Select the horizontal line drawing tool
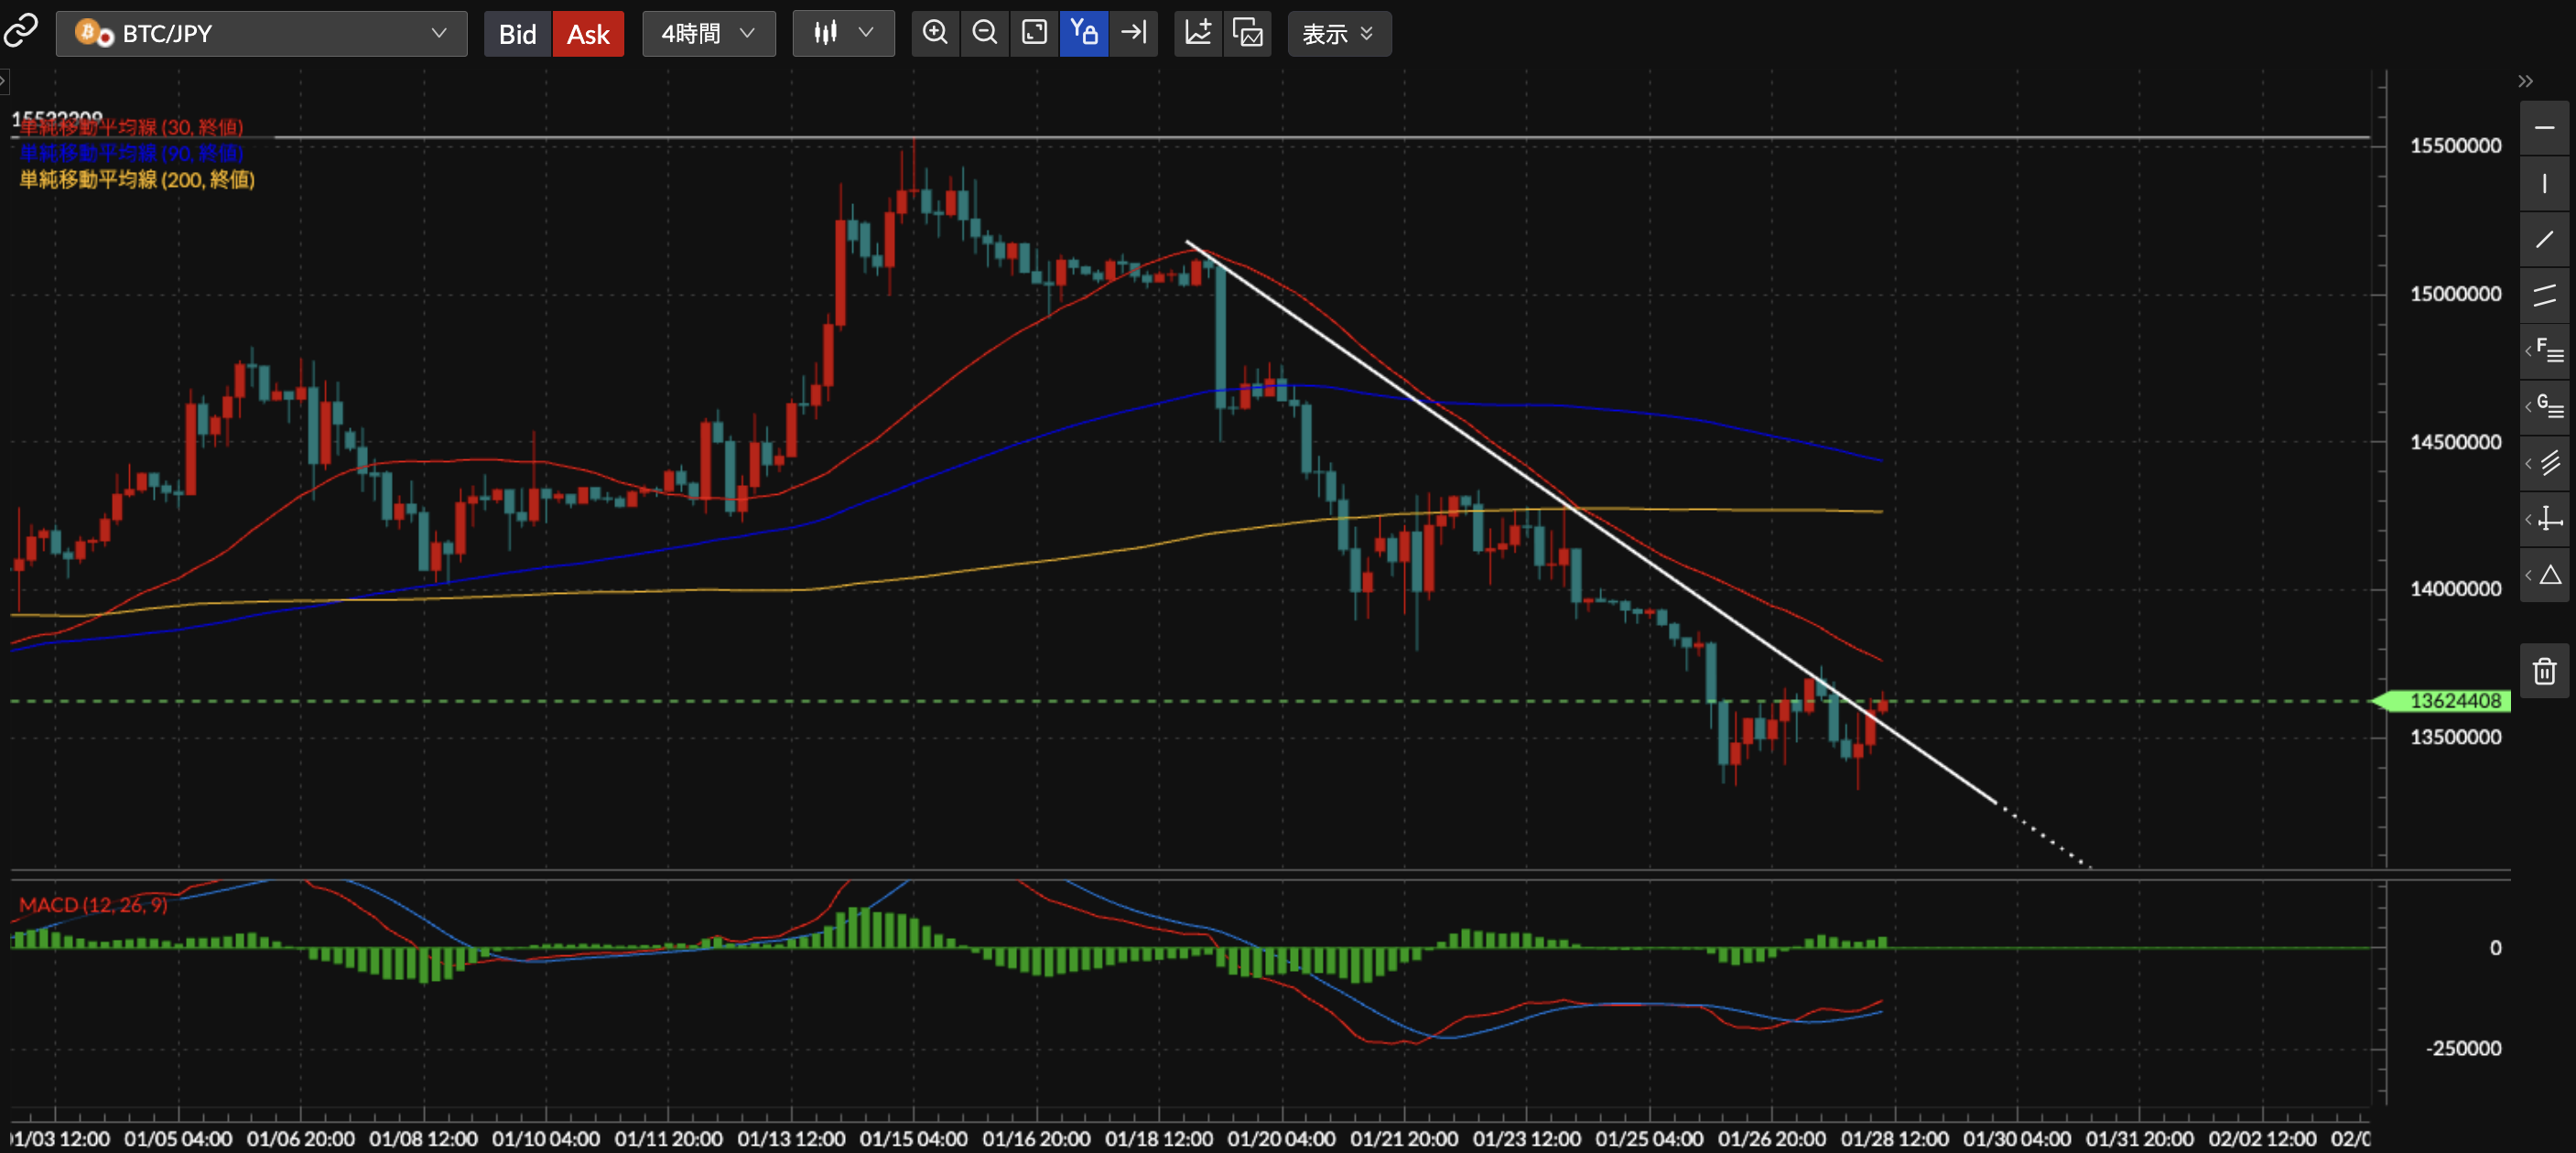2576x1153 pixels. point(2544,128)
